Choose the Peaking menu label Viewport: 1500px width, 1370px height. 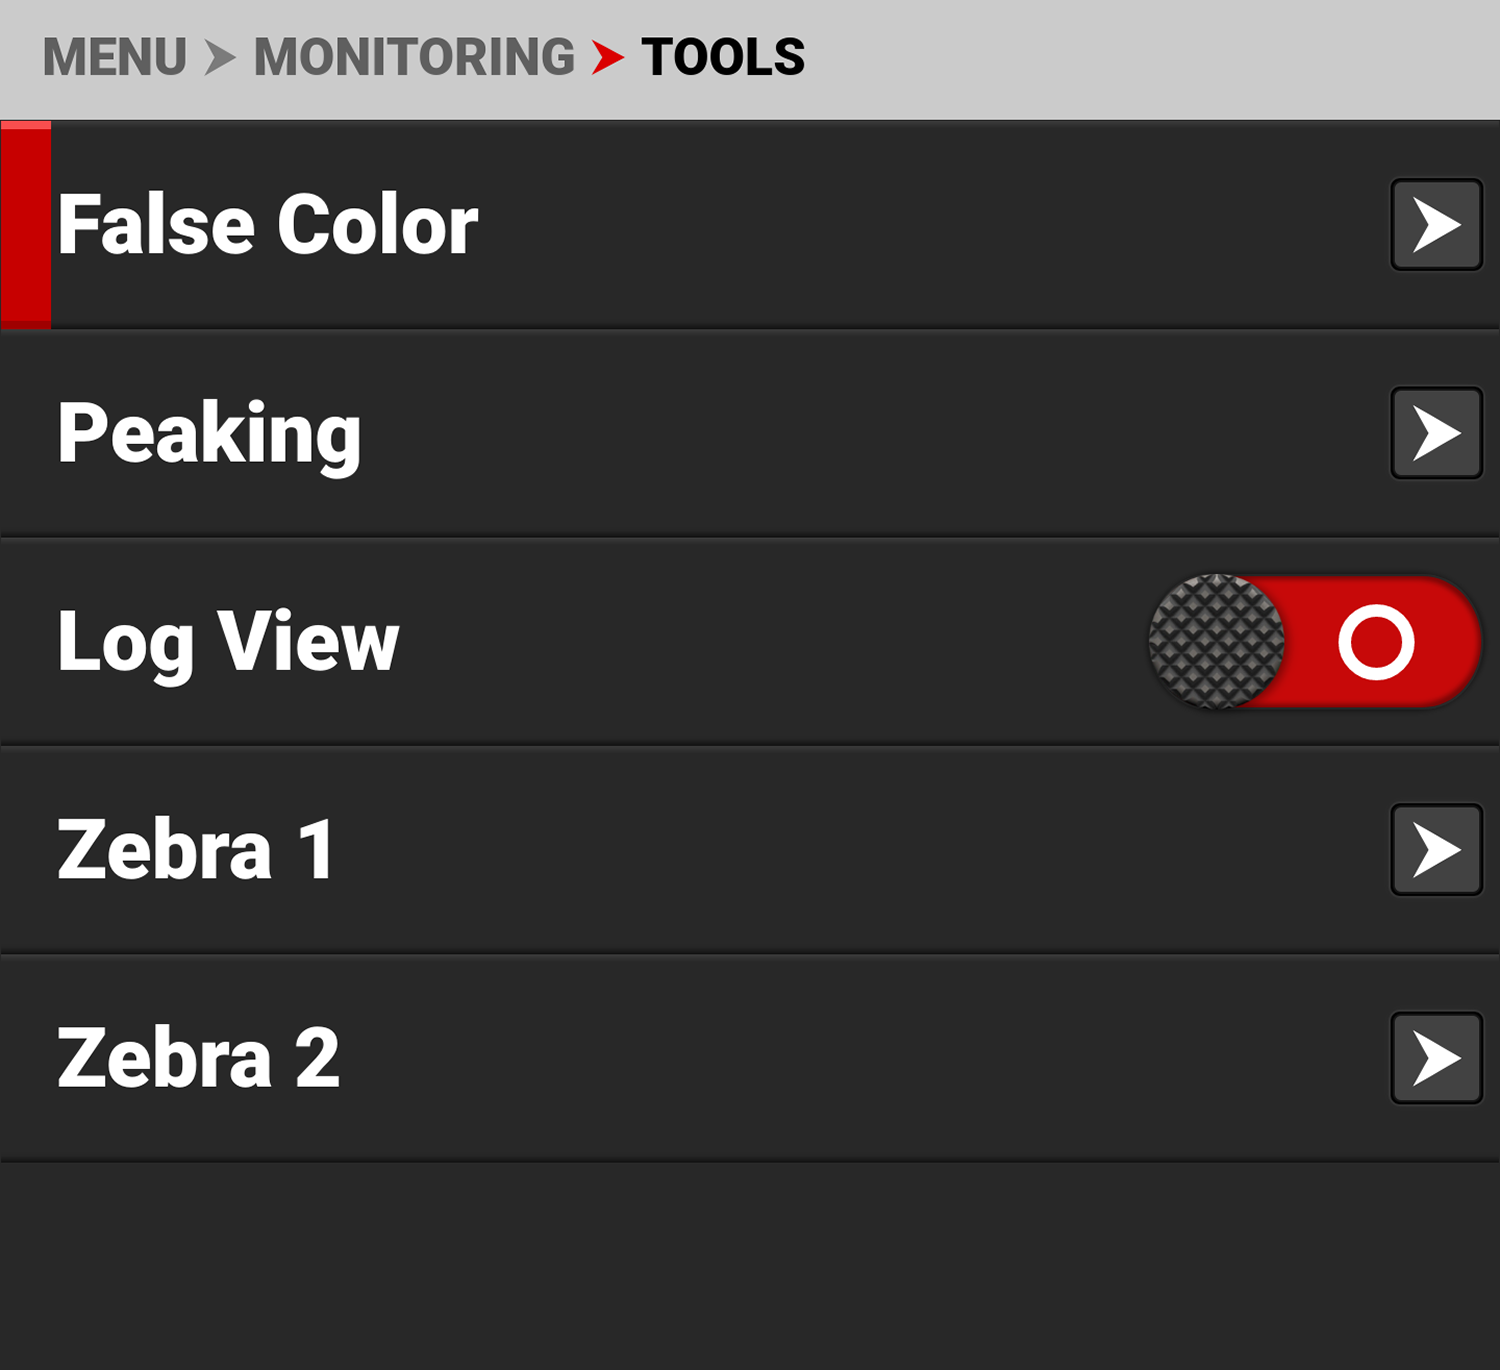pos(209,433)
